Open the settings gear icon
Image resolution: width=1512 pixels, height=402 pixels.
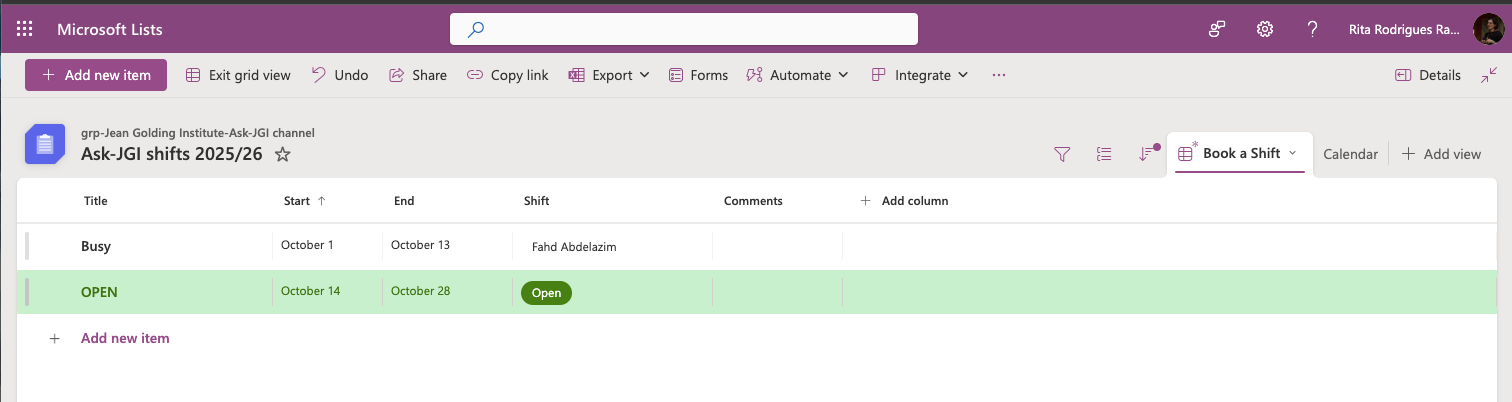[x=1265, y=29]
